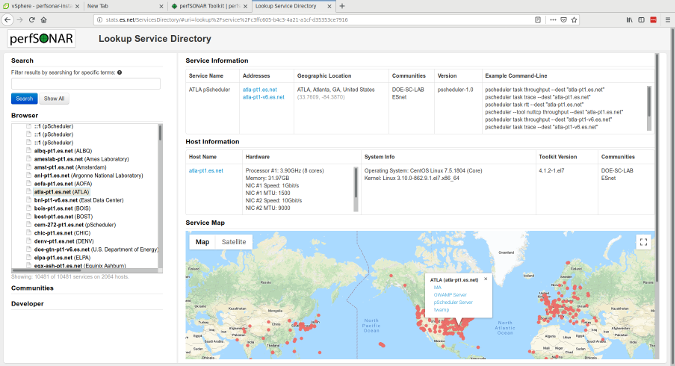
Task: Close the ATLA map info popup
Action: (486, 279)
